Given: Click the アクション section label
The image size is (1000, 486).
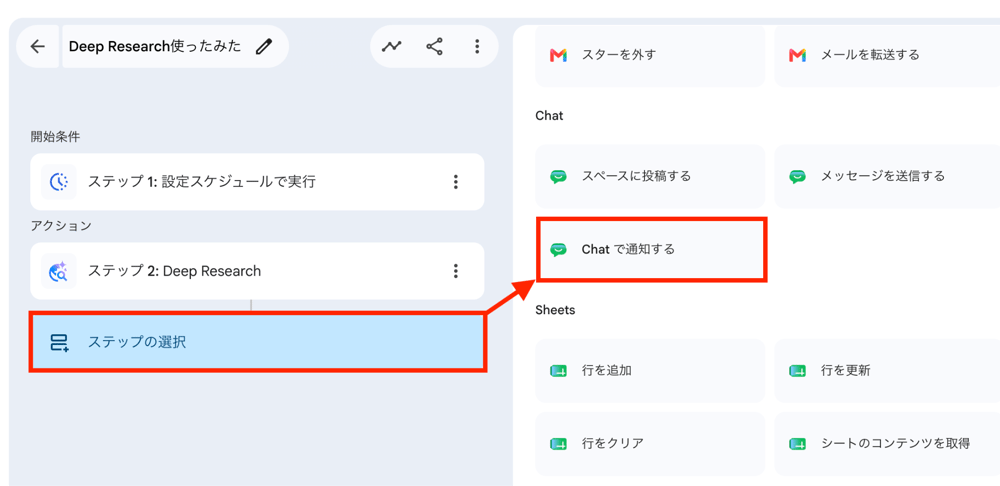Looking at the screenshot, I should pos(61,226).
